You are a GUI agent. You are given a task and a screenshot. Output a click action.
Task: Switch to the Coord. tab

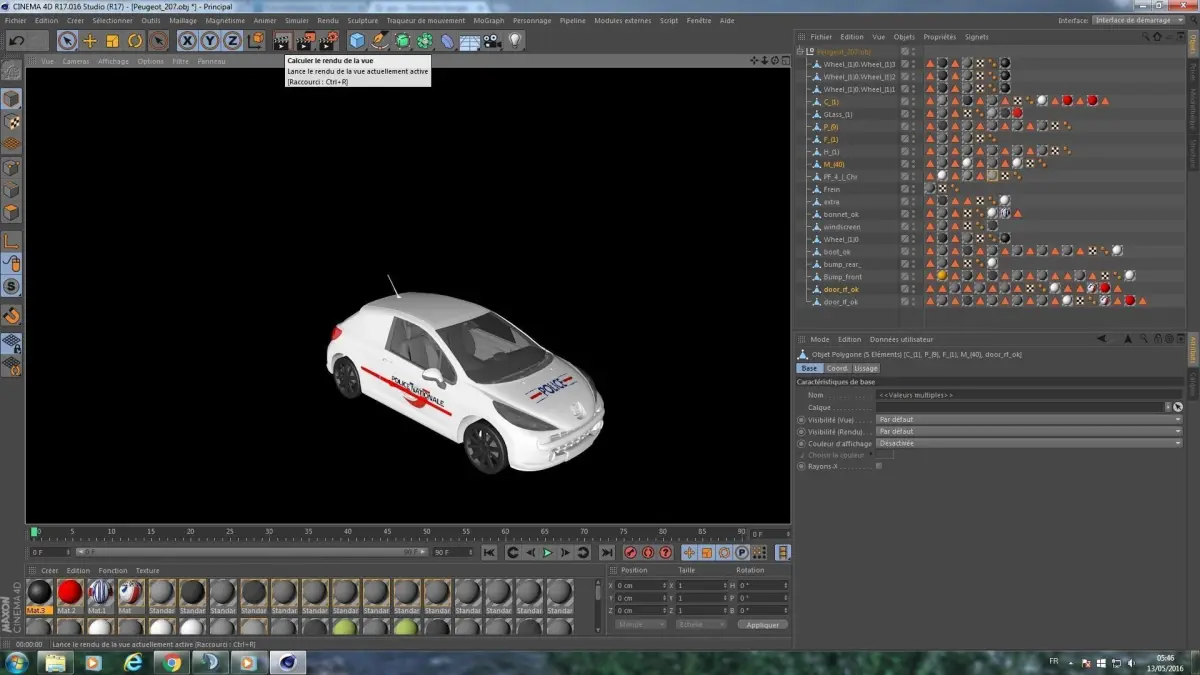coord(836,368)
